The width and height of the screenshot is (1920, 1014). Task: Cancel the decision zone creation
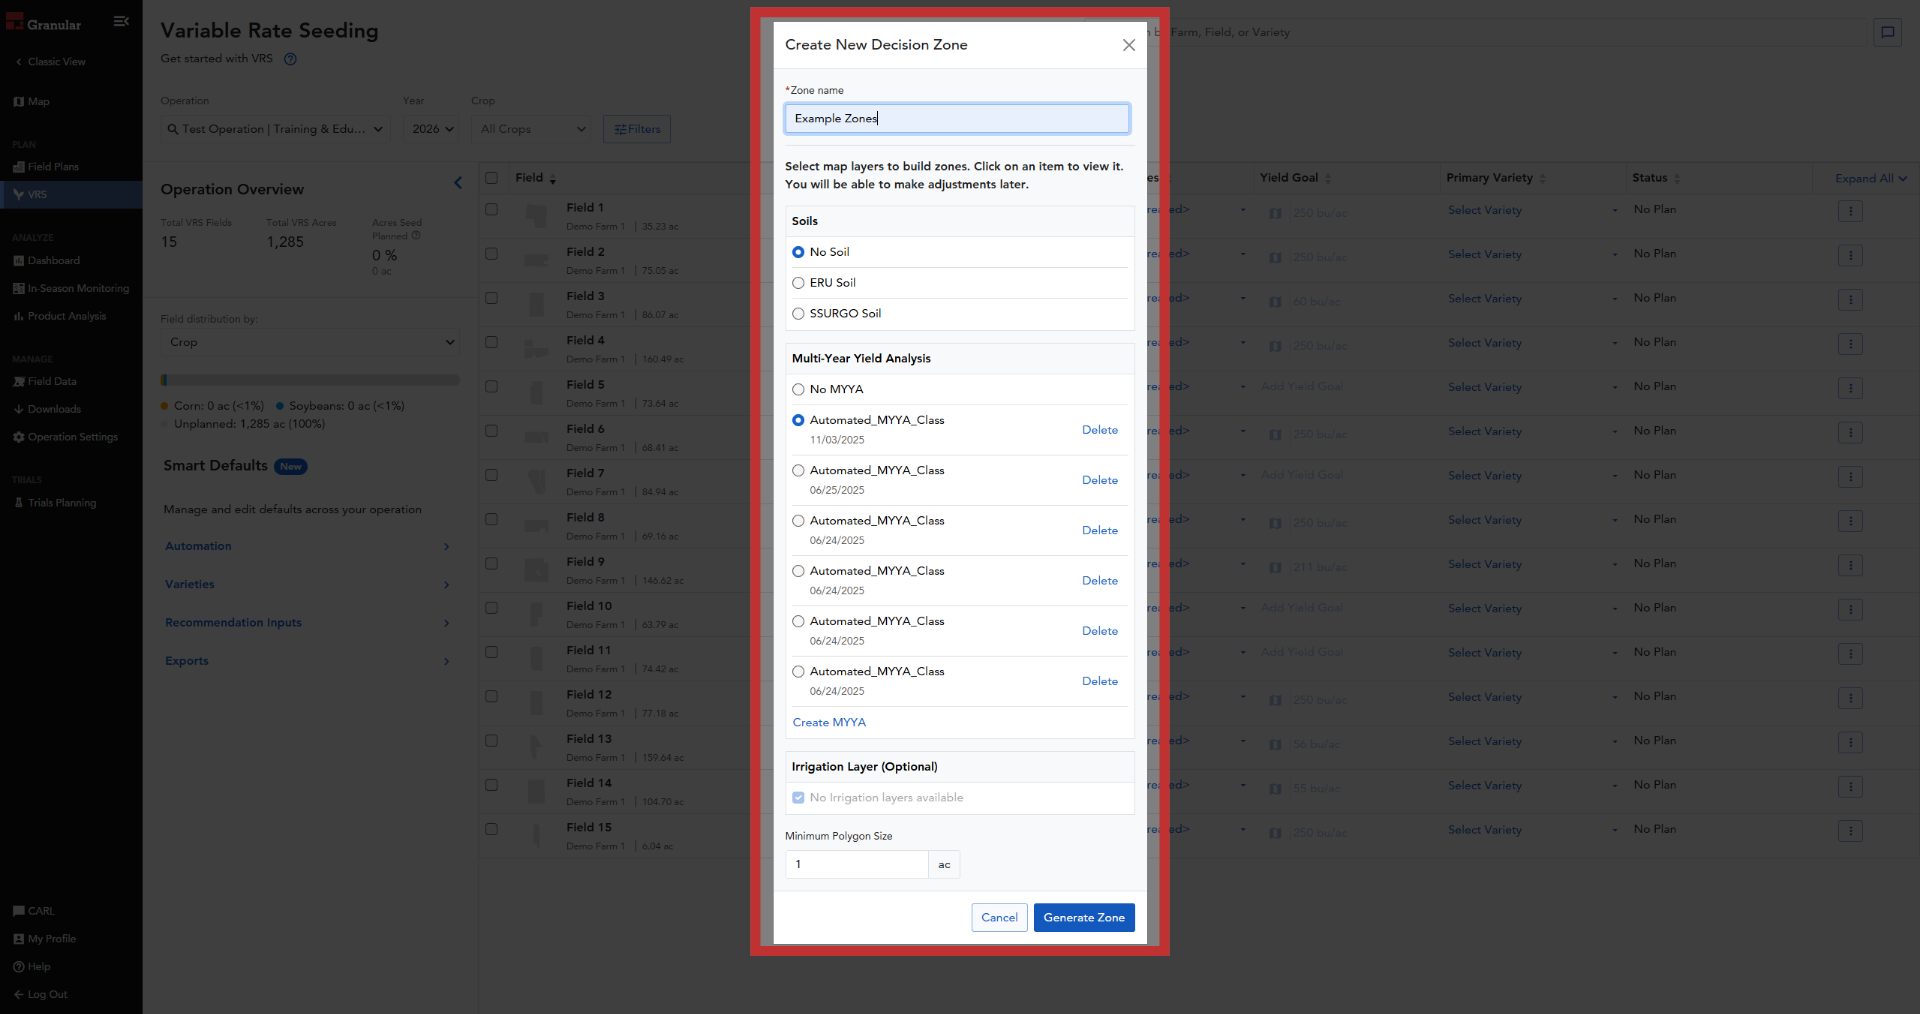(999, 917)
